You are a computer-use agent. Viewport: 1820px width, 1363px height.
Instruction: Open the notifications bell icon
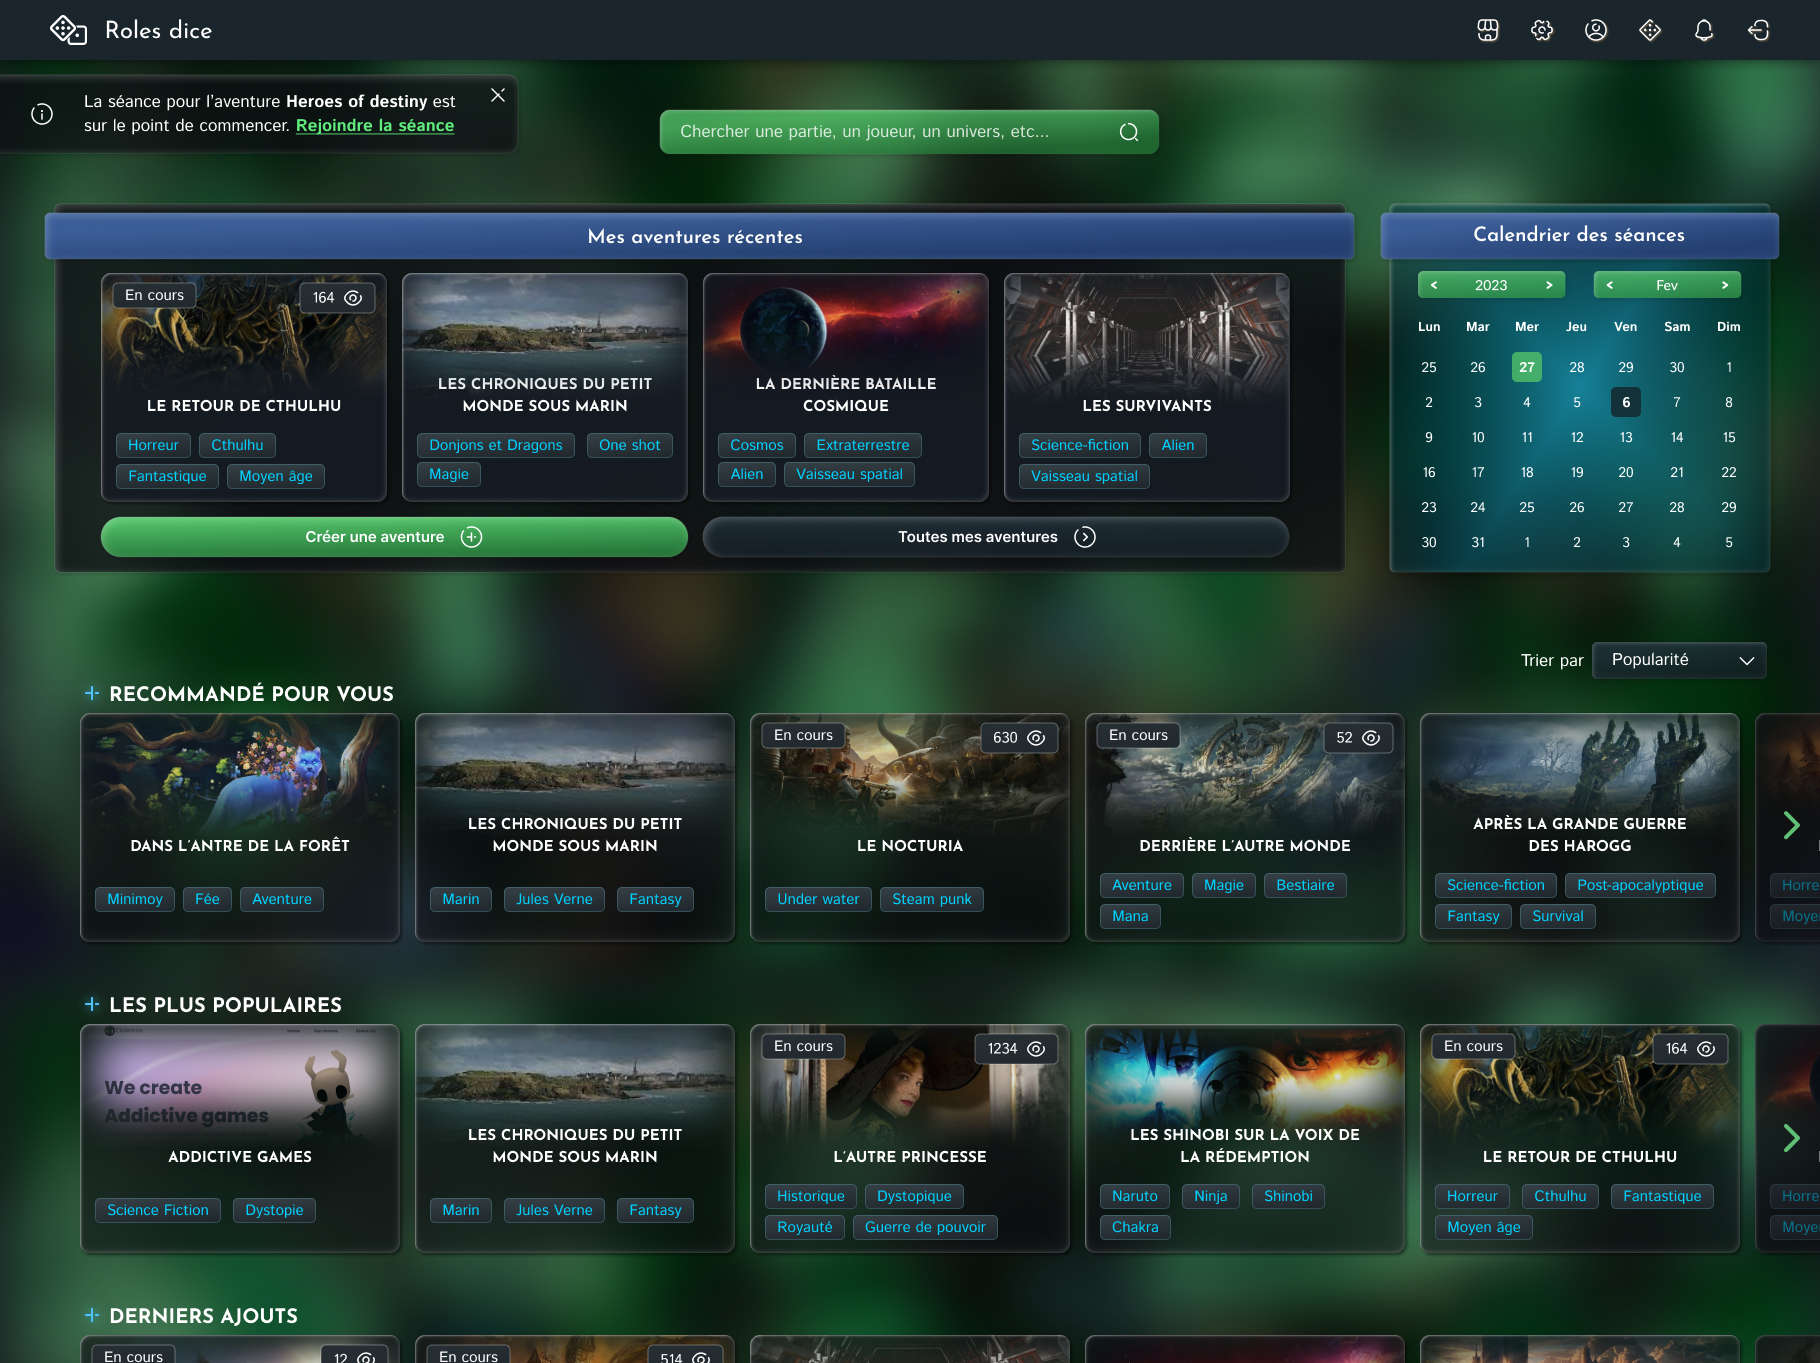coord(1704,30)
